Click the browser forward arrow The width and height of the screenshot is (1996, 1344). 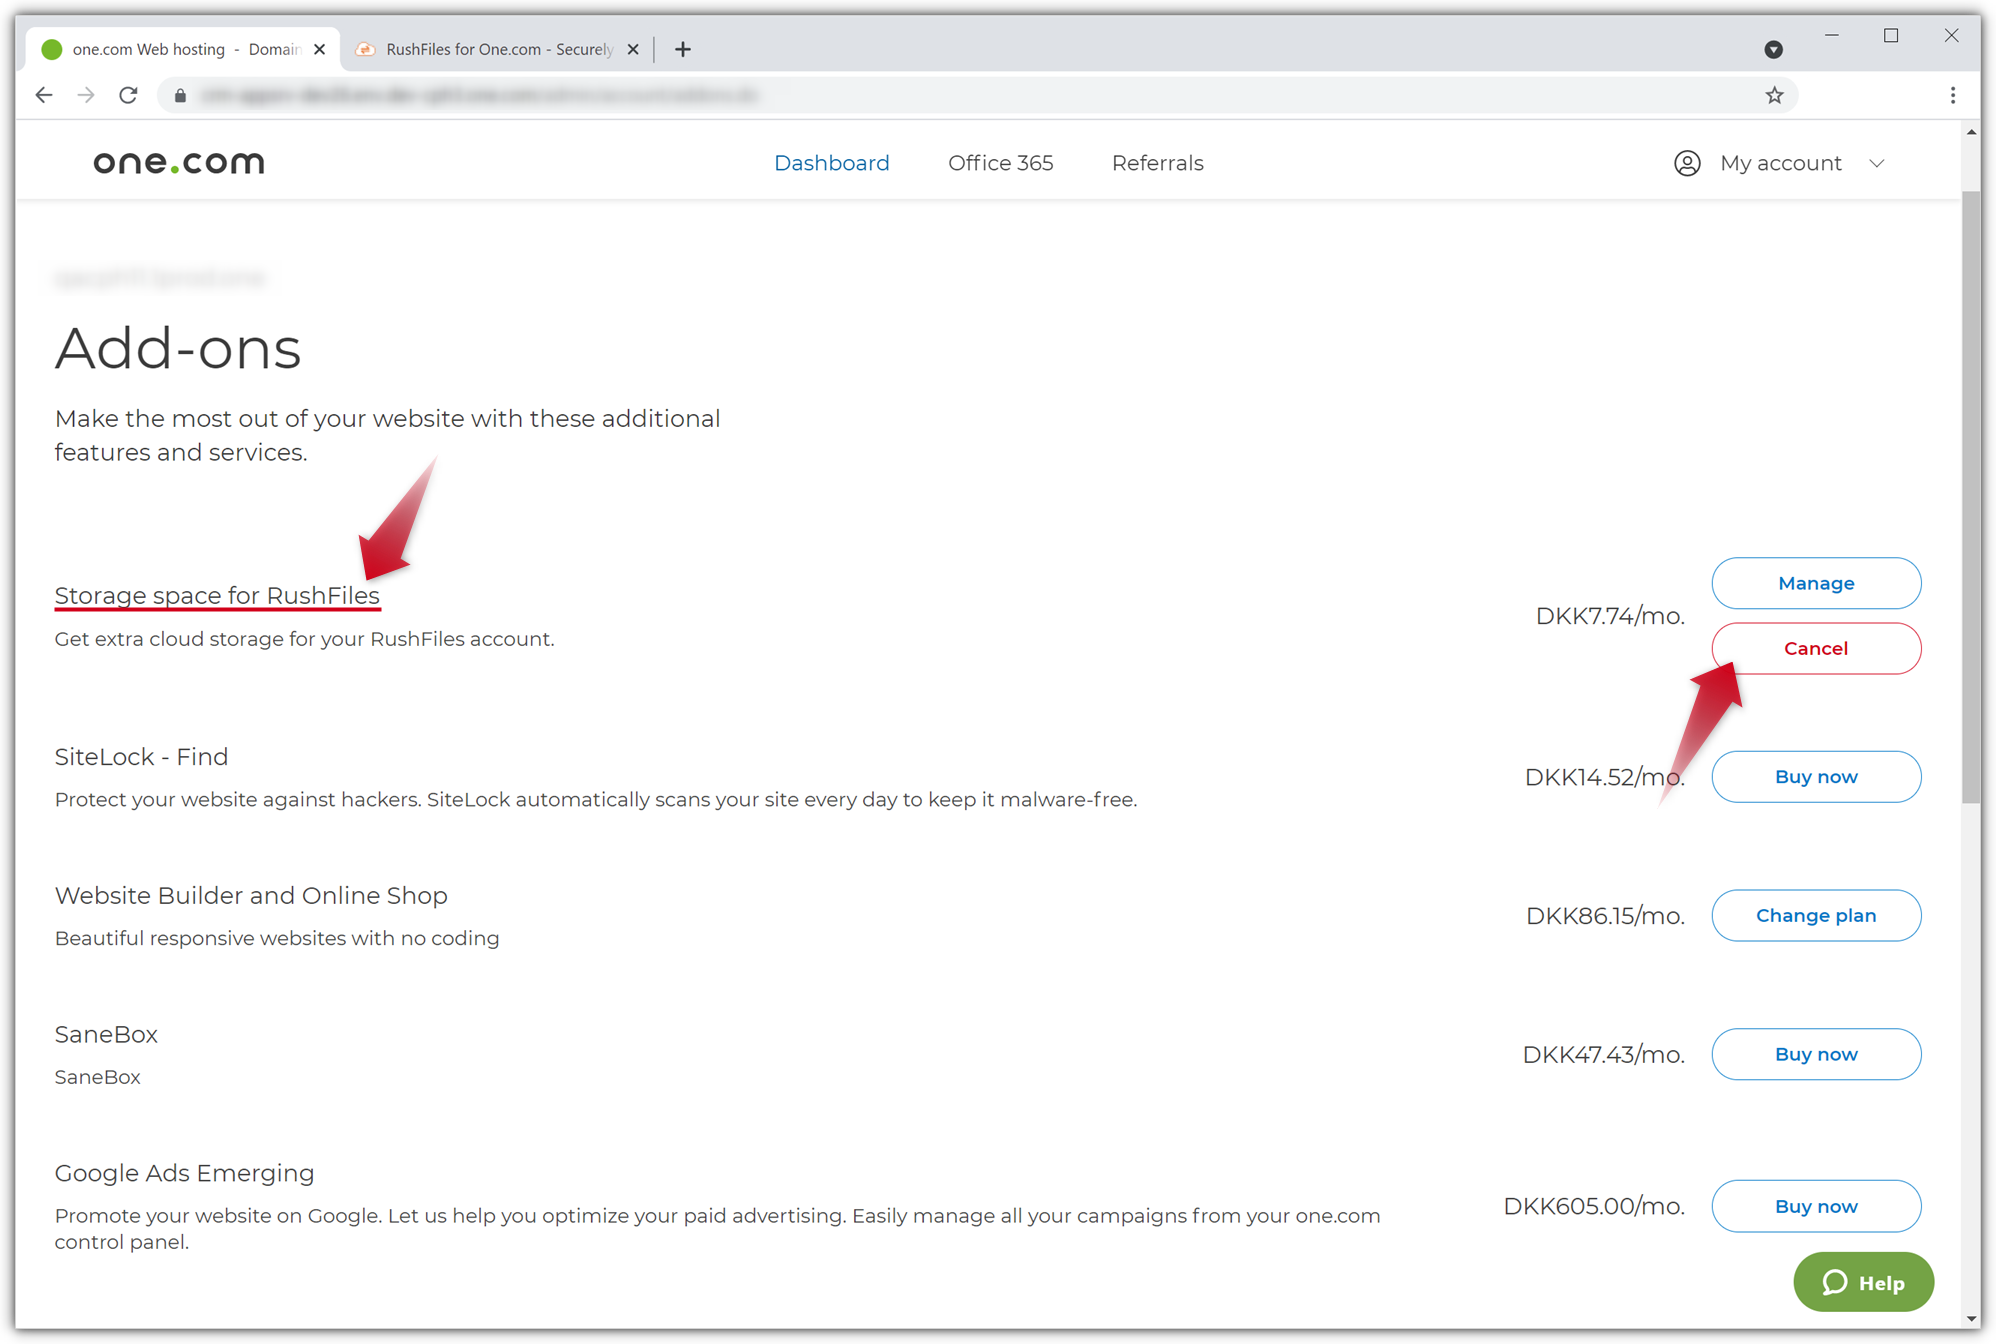86,95
